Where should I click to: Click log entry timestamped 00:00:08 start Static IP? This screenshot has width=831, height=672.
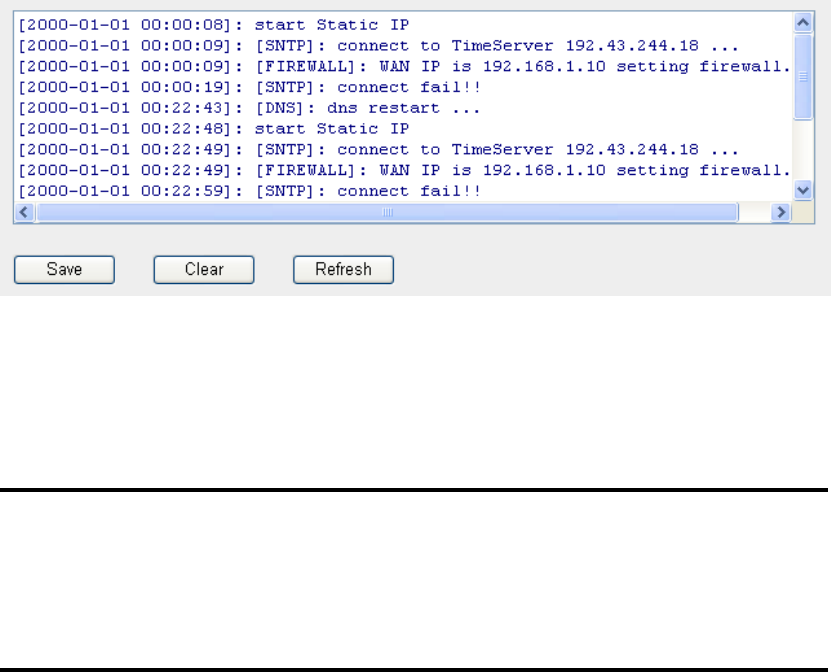click(x=214, y=25)
